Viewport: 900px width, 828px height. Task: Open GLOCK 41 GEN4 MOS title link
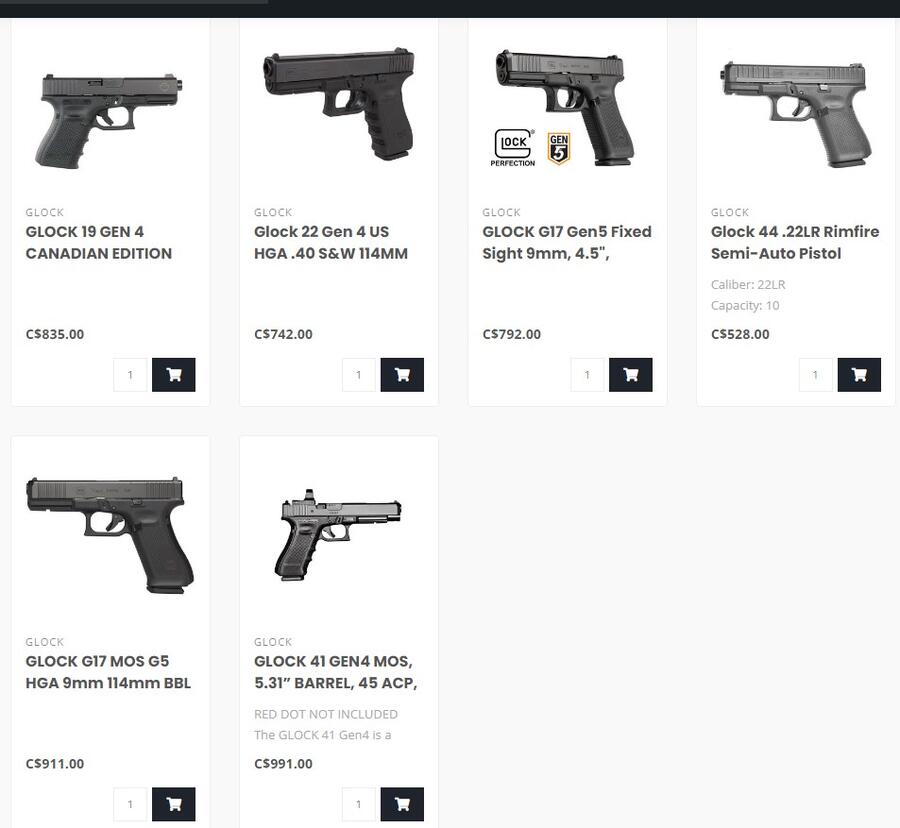(335, 672)
